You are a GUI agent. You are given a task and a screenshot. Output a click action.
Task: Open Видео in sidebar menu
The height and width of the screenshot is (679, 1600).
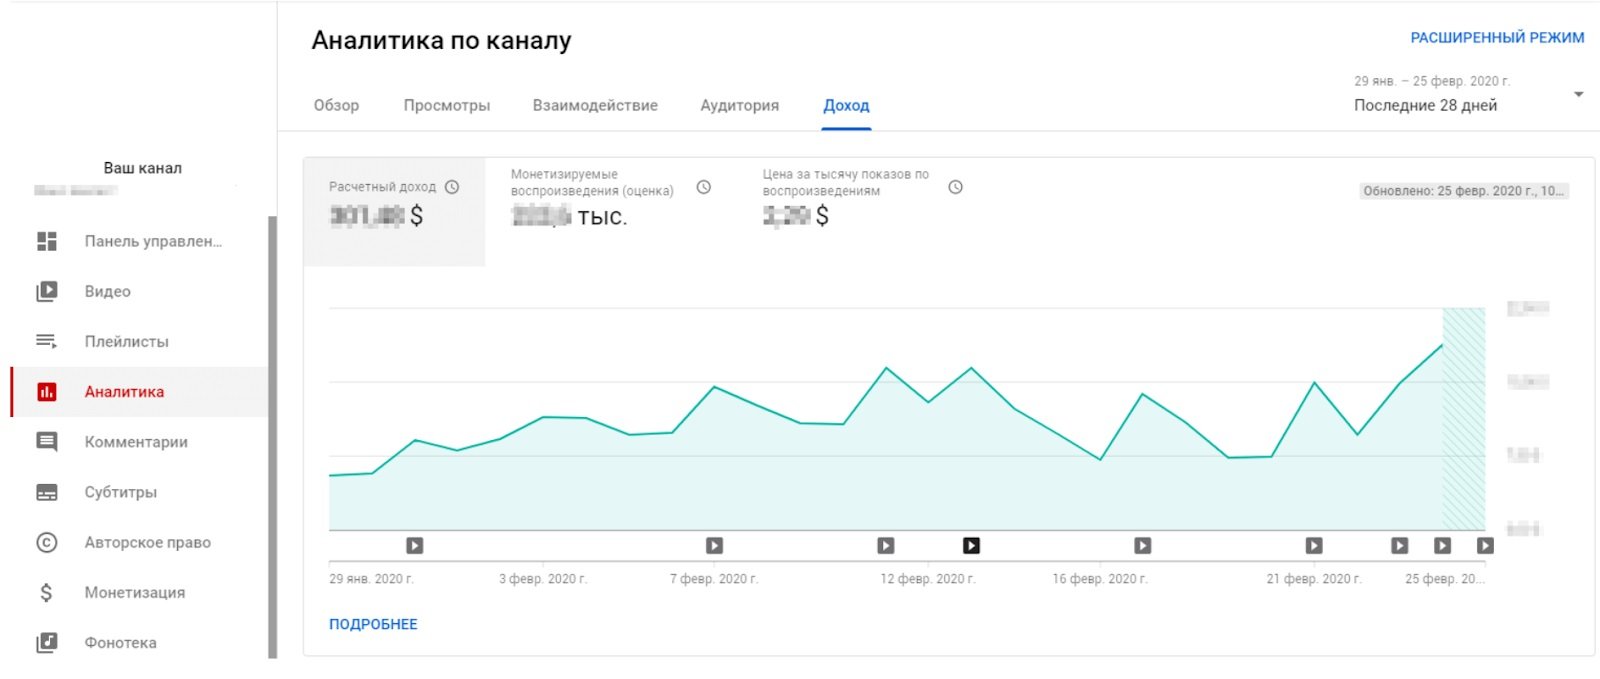(x=140, y=291)
